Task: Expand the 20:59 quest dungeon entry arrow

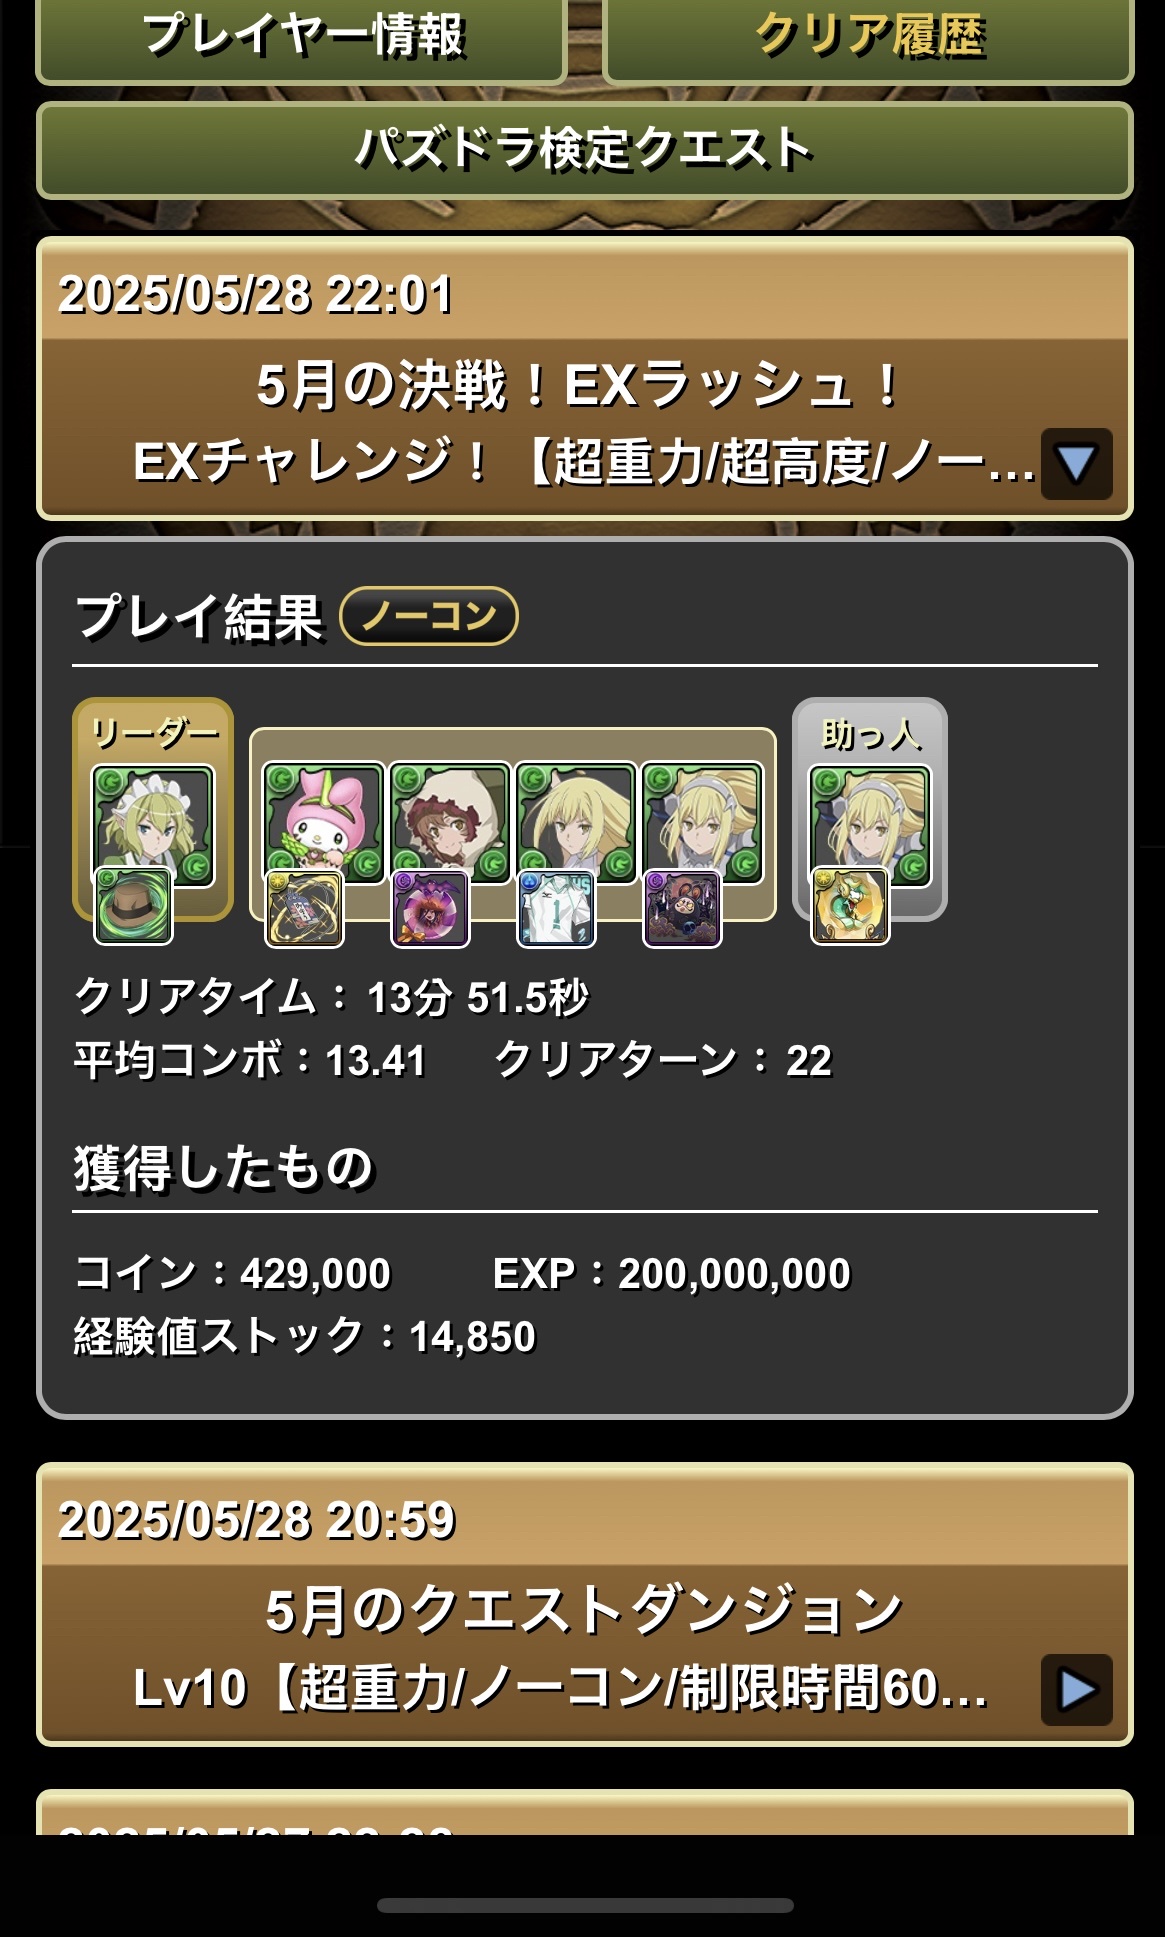Action: pyautogui.click(x=1076, y=1690)
